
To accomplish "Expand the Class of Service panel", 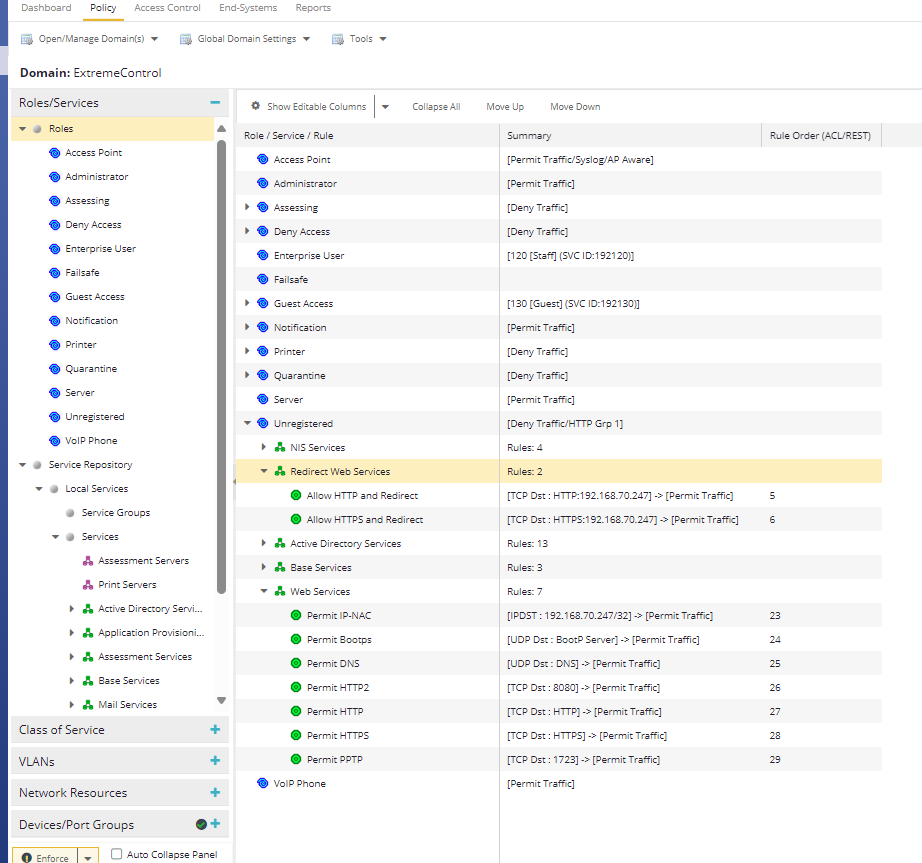I will (215, 730).
